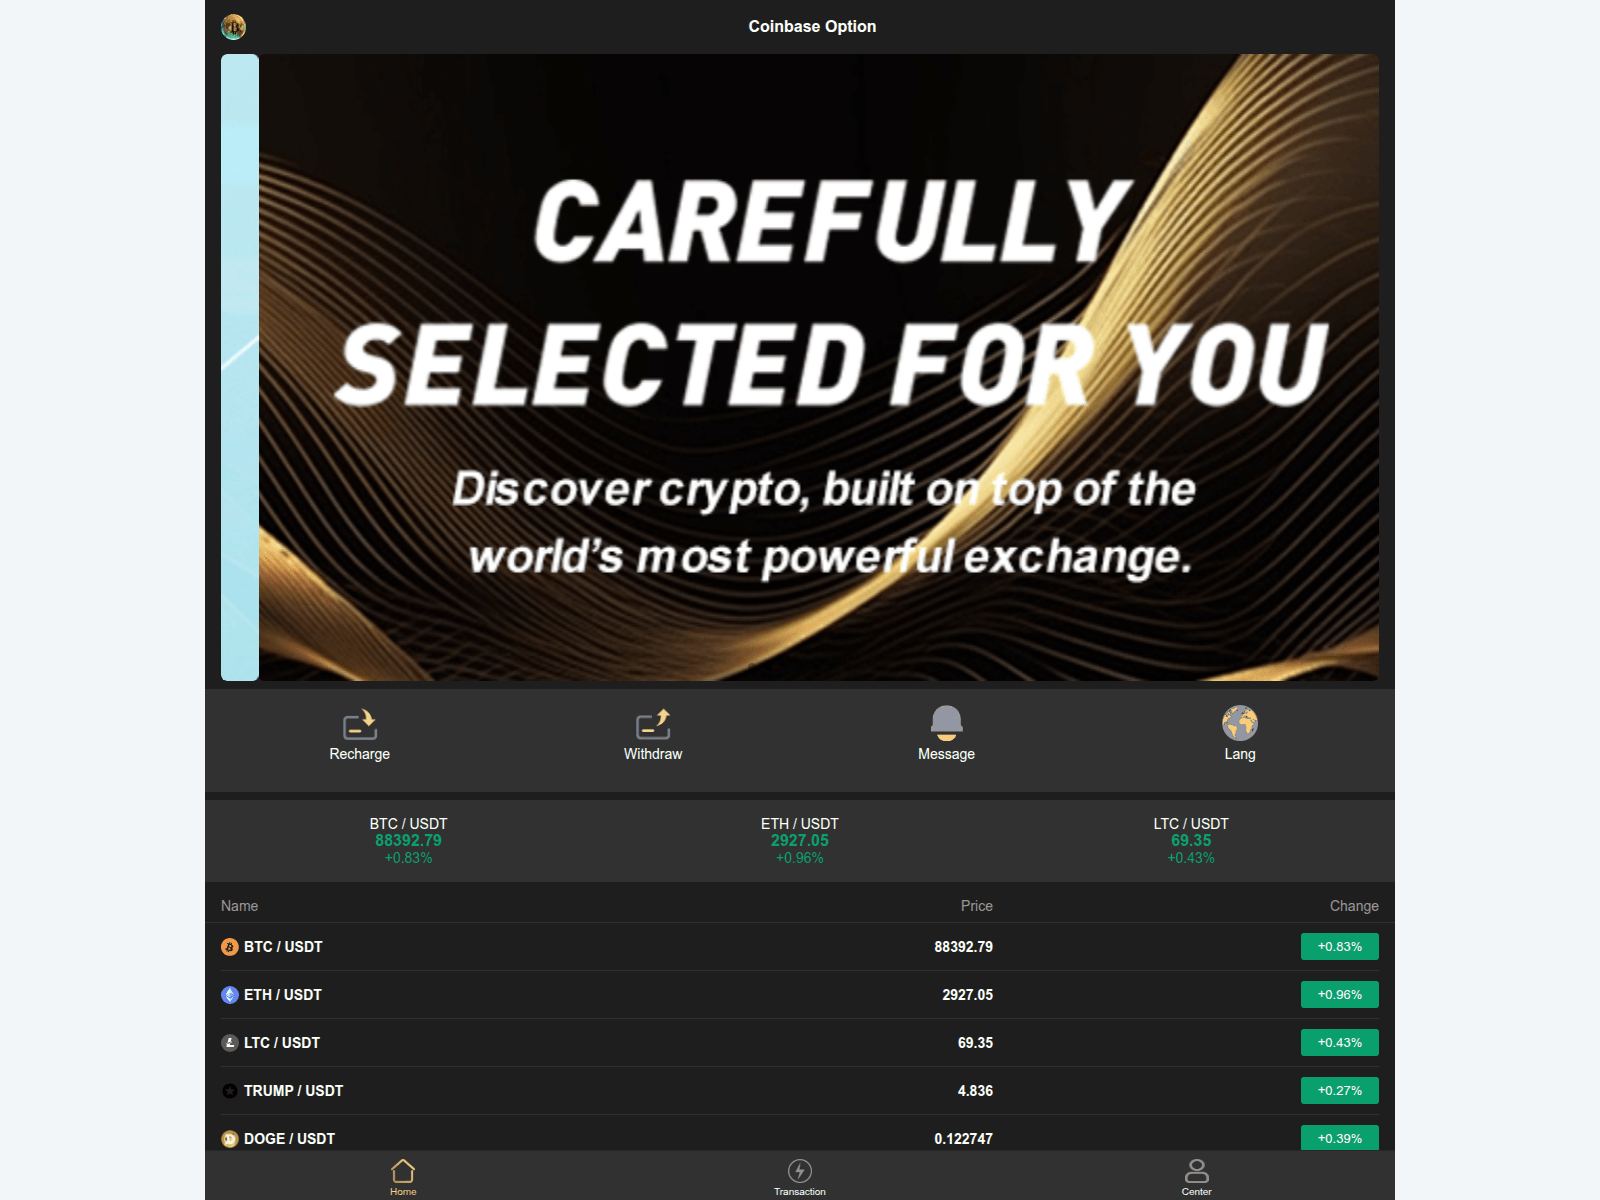Select ETH / USDT name in the list
1600x1200 pixels.
point(283,995)
